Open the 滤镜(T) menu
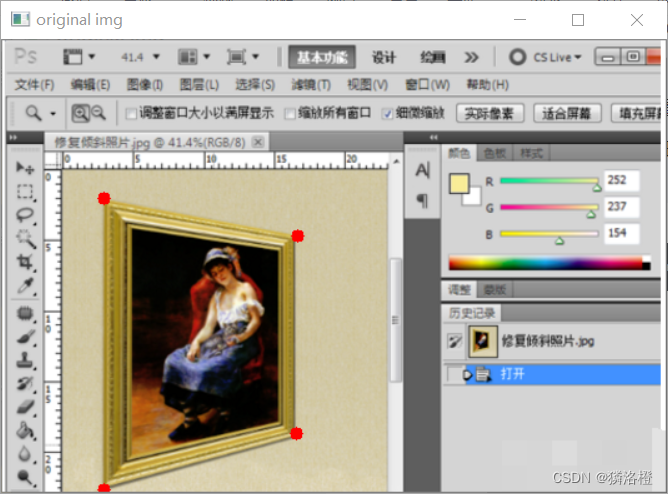 311,85
